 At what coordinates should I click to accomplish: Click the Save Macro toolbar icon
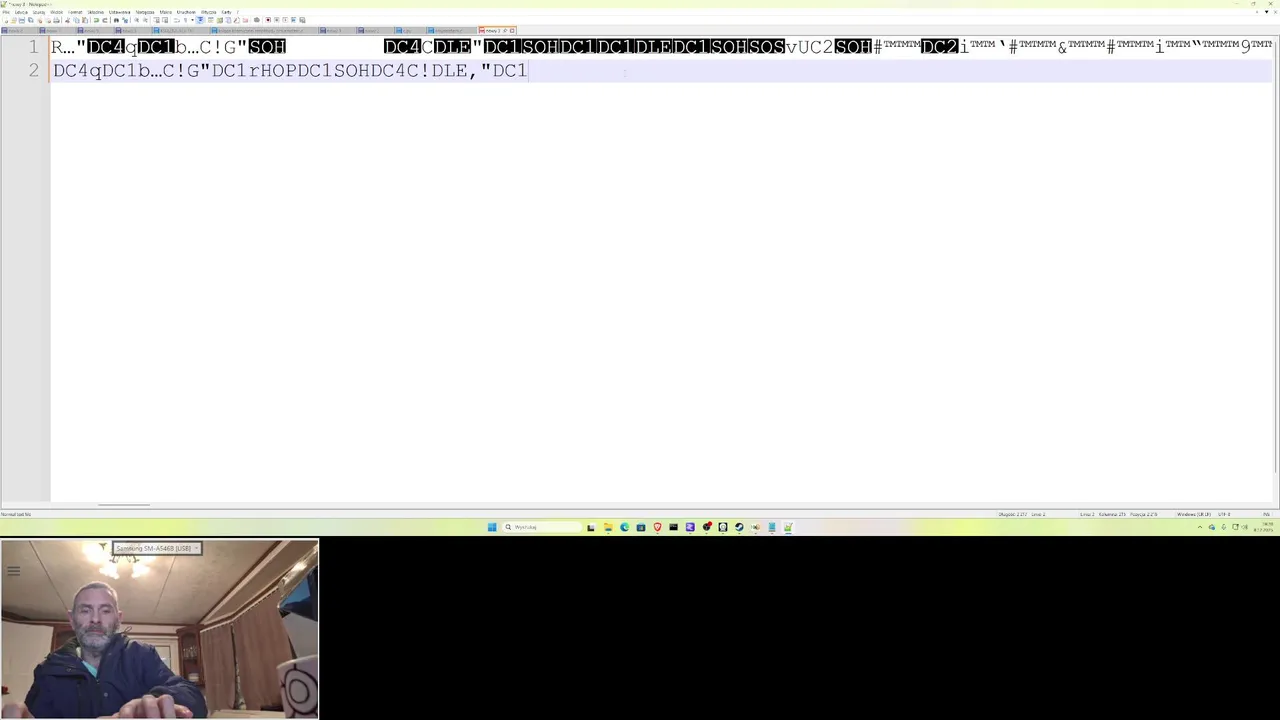click(x=302, y=20)
